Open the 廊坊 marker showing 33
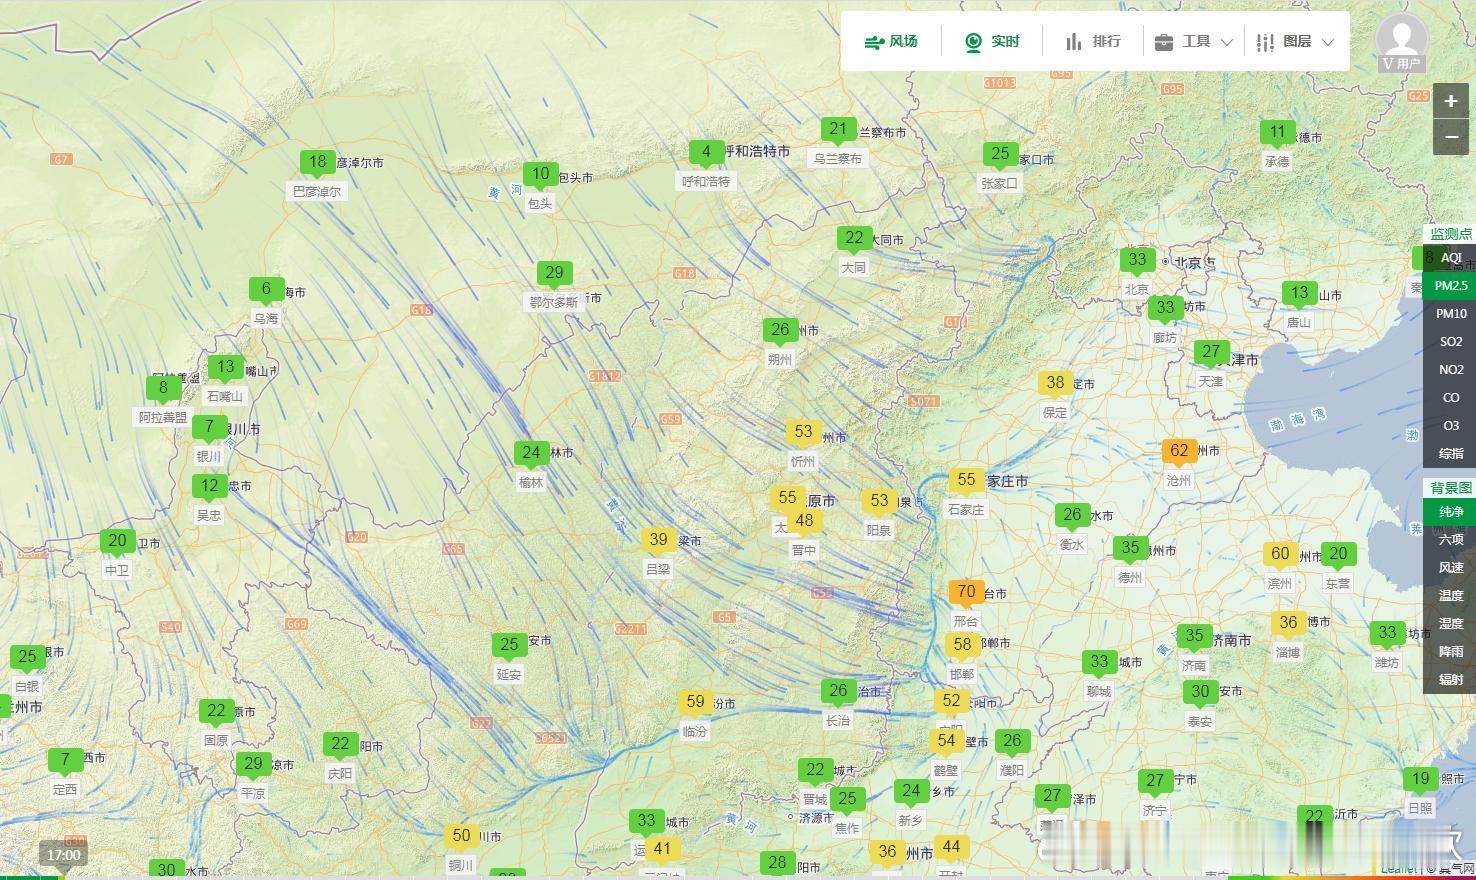This screenshot has width=1476, height=880. tap(1165, 309)
